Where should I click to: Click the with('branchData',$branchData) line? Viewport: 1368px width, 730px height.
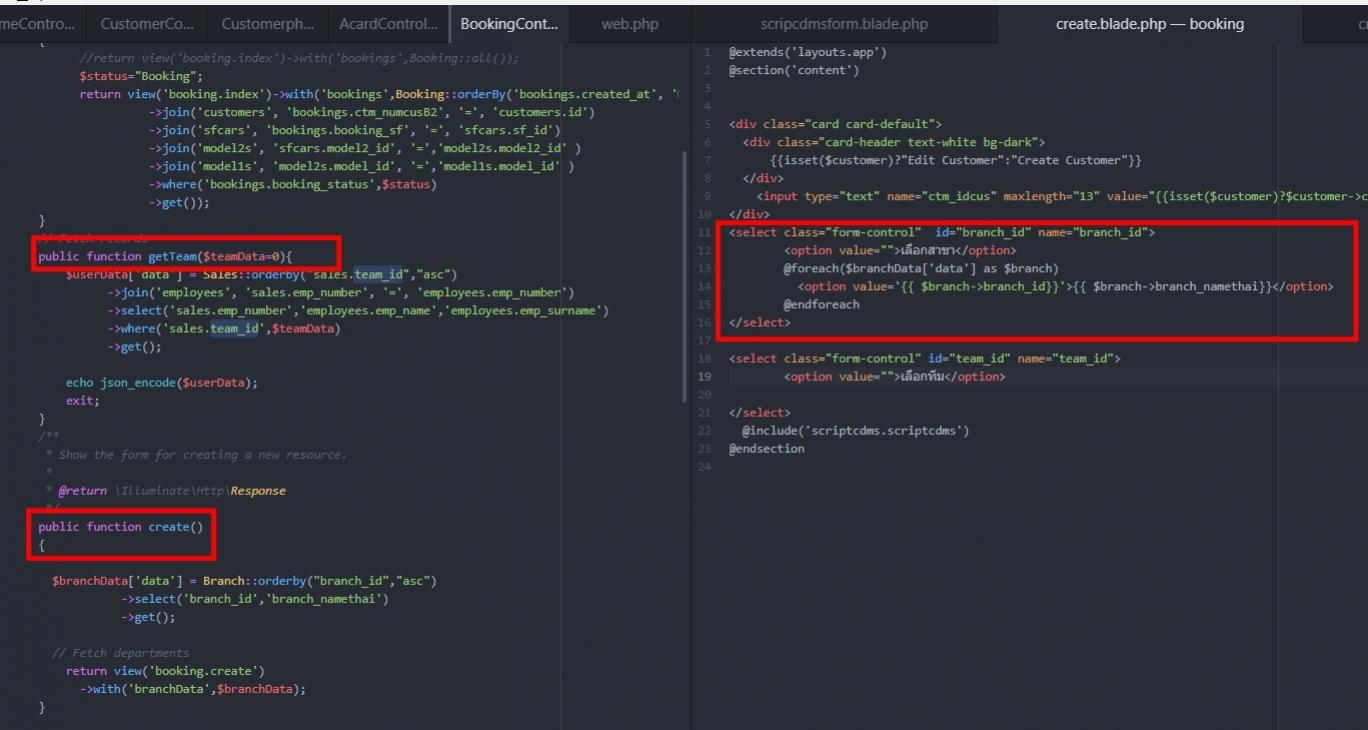click(x=193, y=689)
